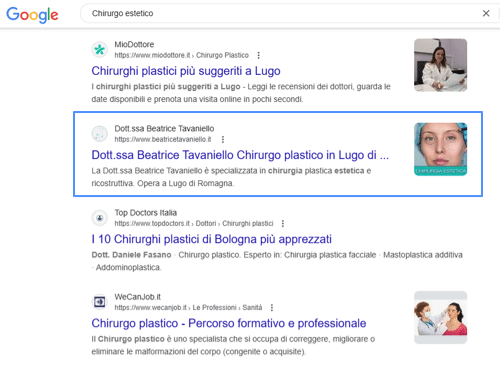Click the MioDottore doctor thumbnail image
The width and height of the screenshot is (500, 378).
440,65
